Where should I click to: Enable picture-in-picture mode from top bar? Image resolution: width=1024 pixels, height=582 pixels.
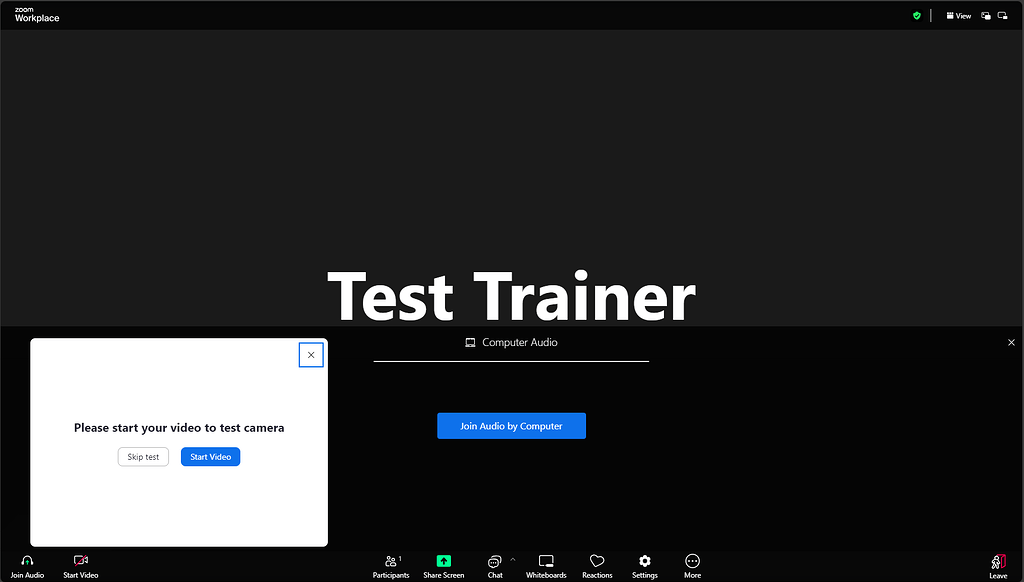coord(985,15)
